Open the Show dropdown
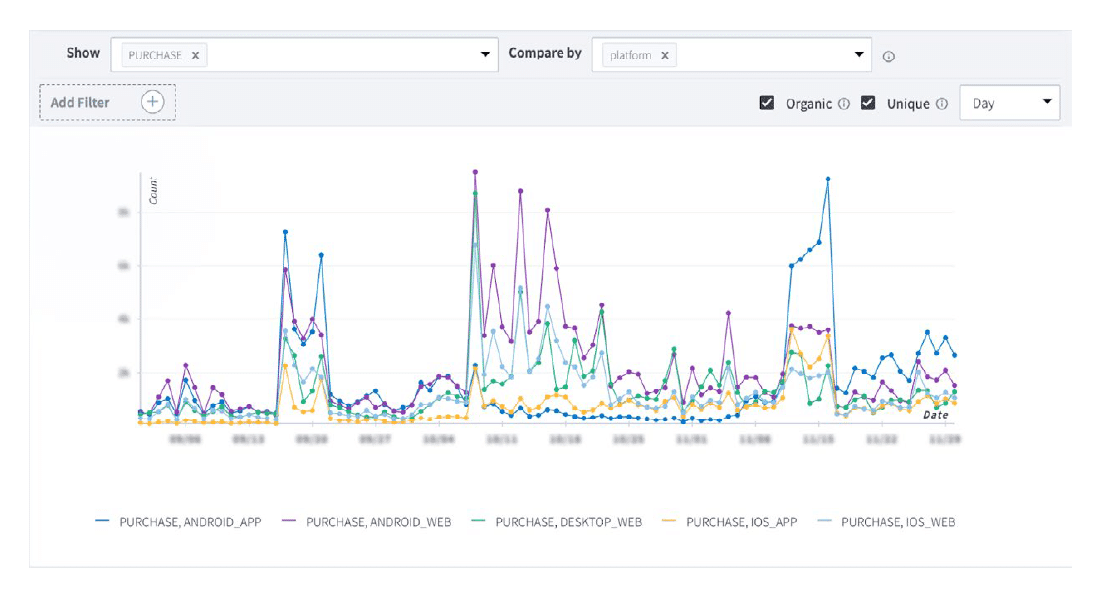1100x598 pixels. click(x=486, y=54)
